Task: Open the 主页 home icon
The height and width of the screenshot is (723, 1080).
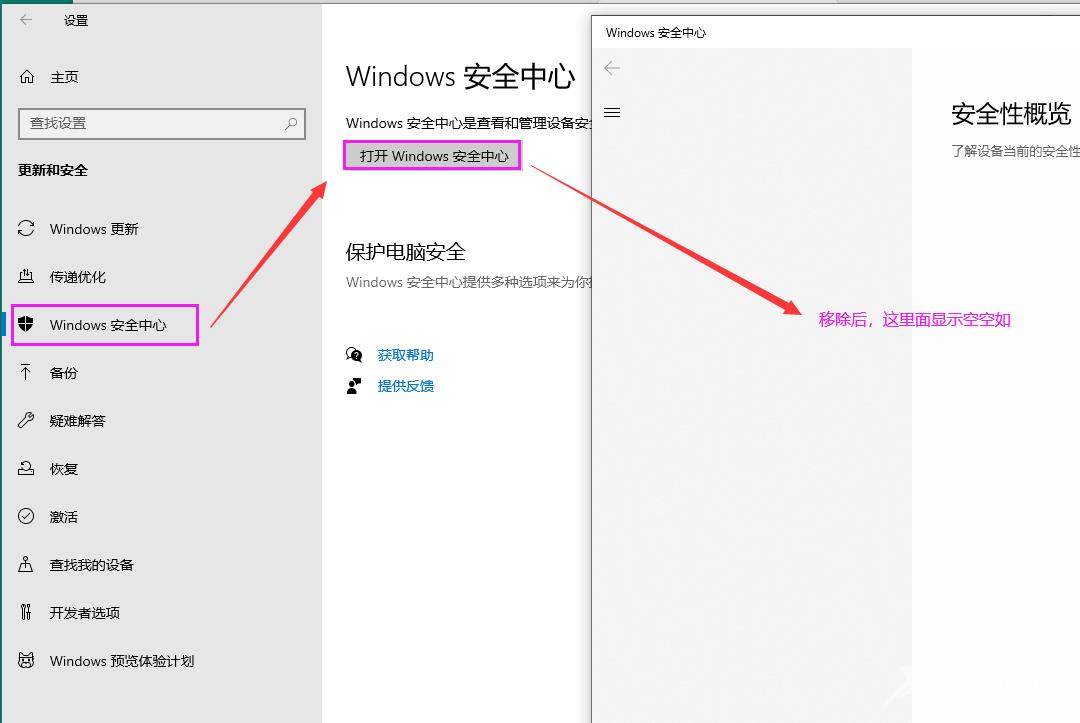Action: pyautogui.click(x=27, y=77)
